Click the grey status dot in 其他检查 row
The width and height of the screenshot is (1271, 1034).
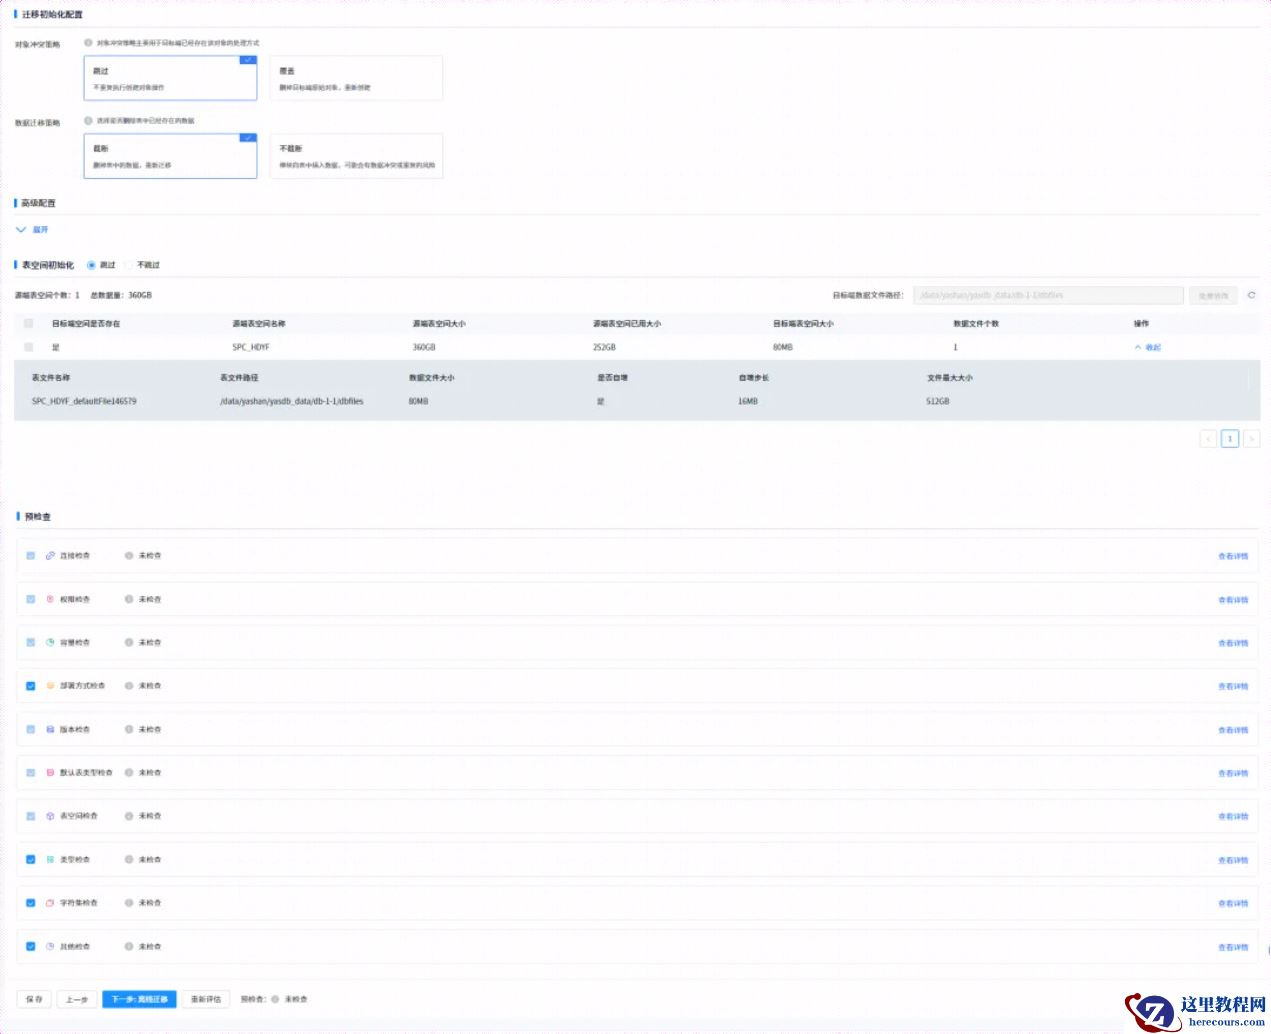tap(129, 946)
